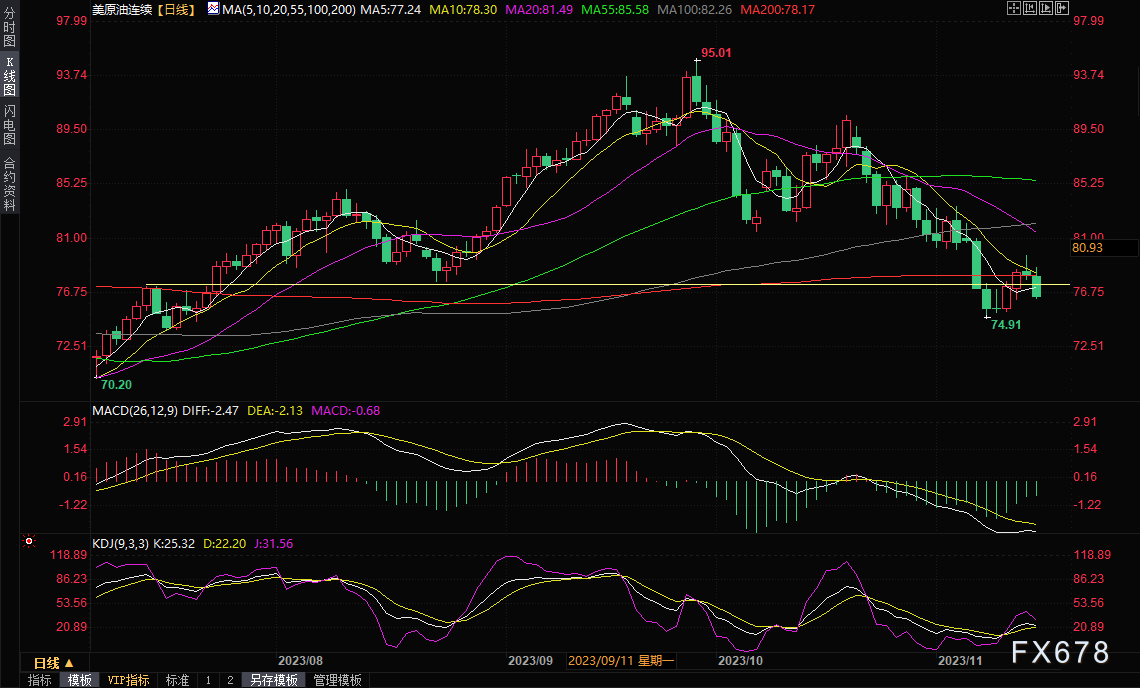
Task: Select the 指标 bottom tab
Action: coord(40,680)
